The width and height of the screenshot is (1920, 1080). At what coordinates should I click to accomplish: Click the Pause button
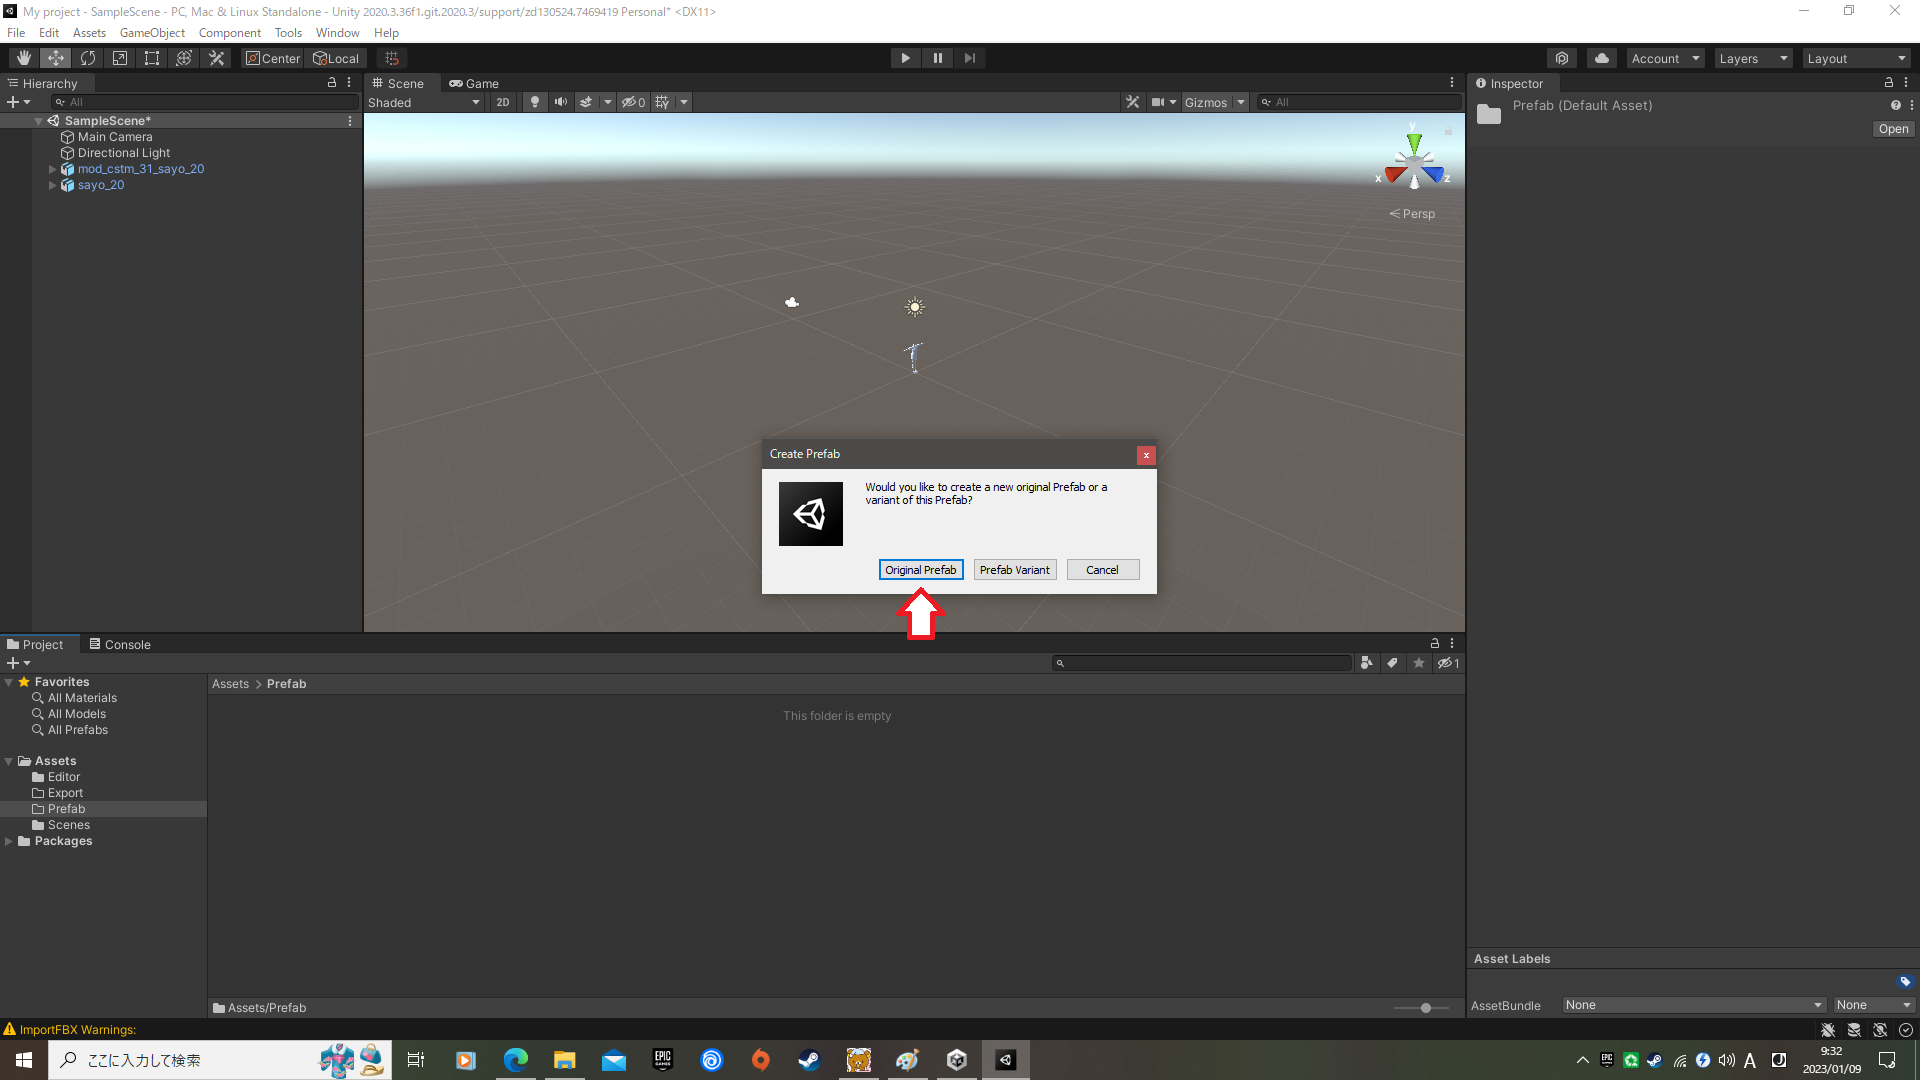click(938, 58)
